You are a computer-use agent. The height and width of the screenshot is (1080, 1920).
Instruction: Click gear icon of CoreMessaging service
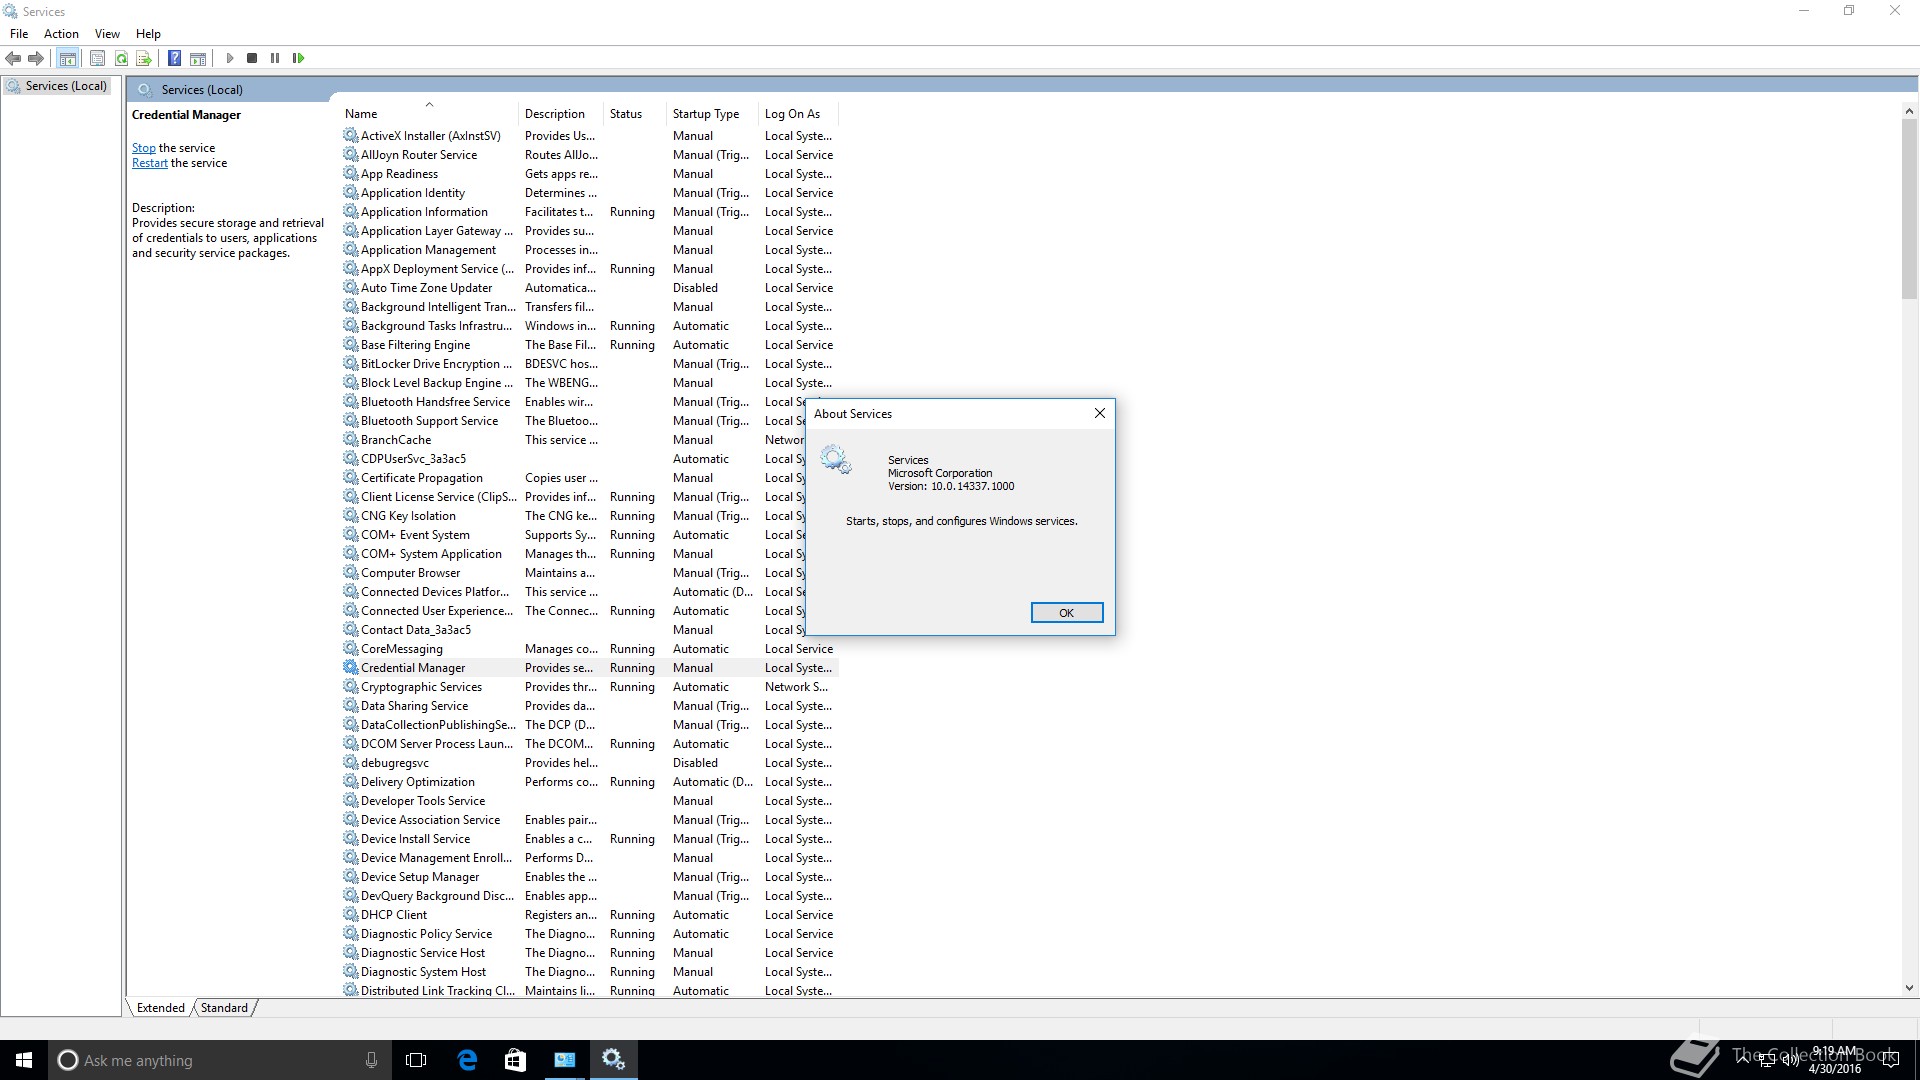(351, 648)
